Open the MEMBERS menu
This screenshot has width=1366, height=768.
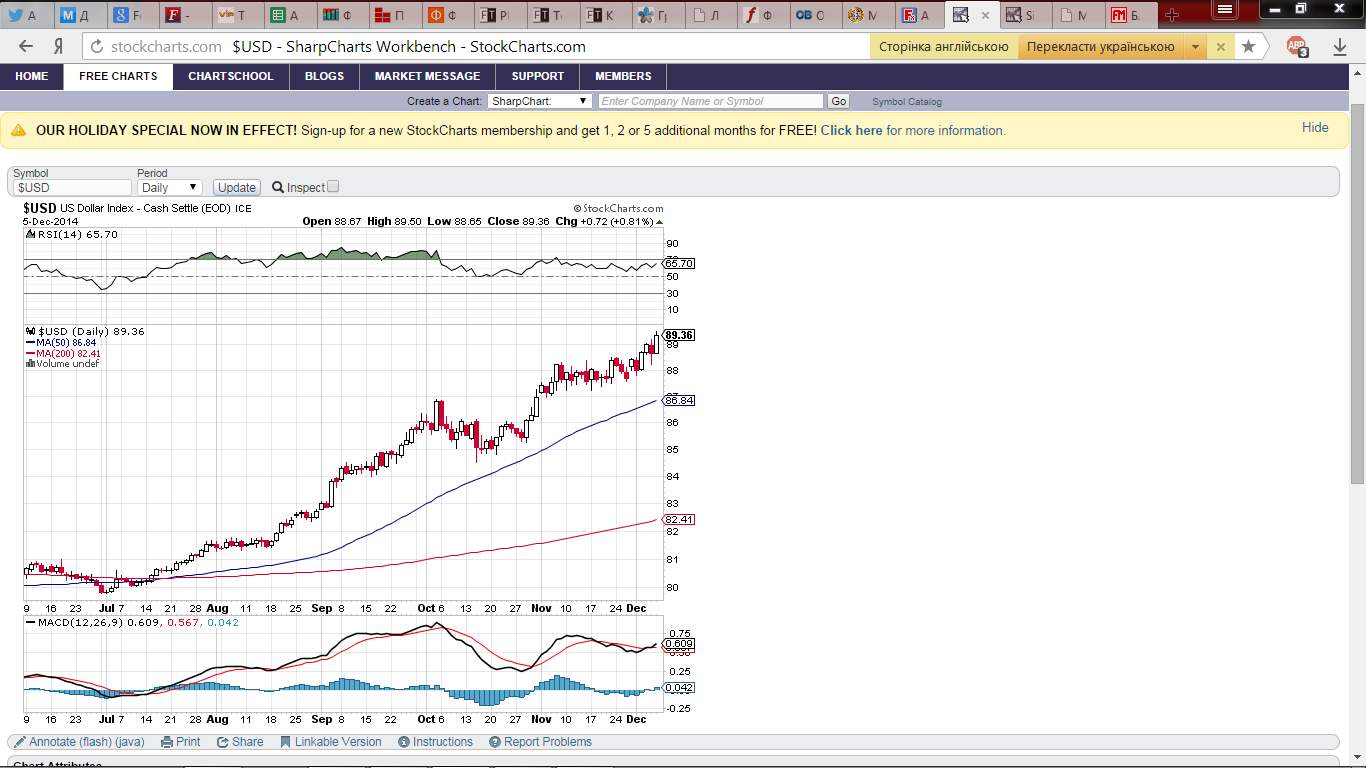click(x=623, y=76)
